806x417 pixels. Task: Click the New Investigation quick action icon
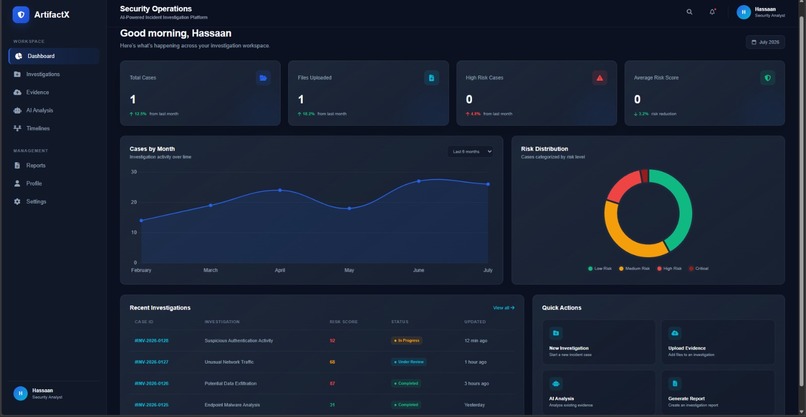556,333
